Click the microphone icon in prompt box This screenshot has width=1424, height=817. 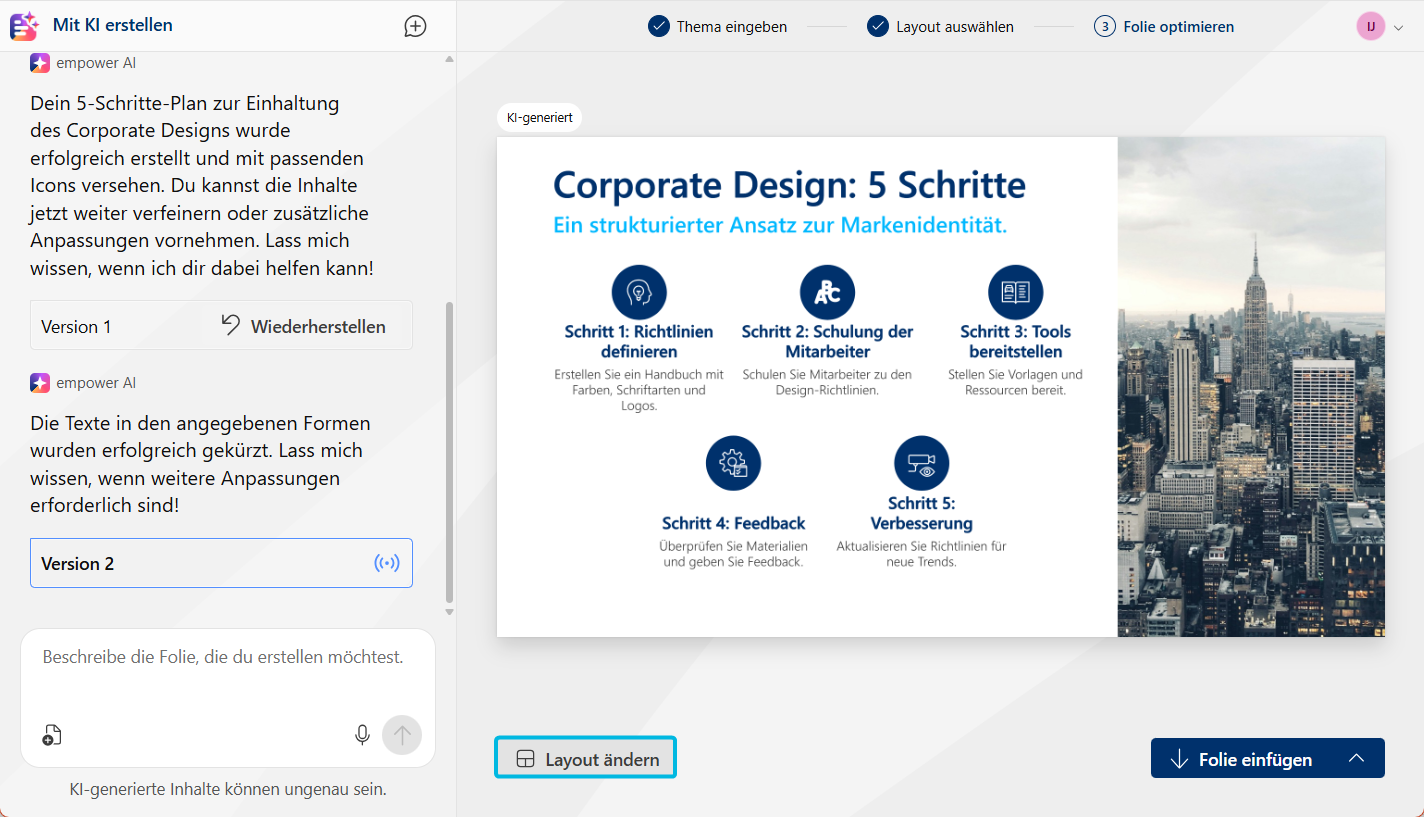pyautogui.click(x=362, y=735)
